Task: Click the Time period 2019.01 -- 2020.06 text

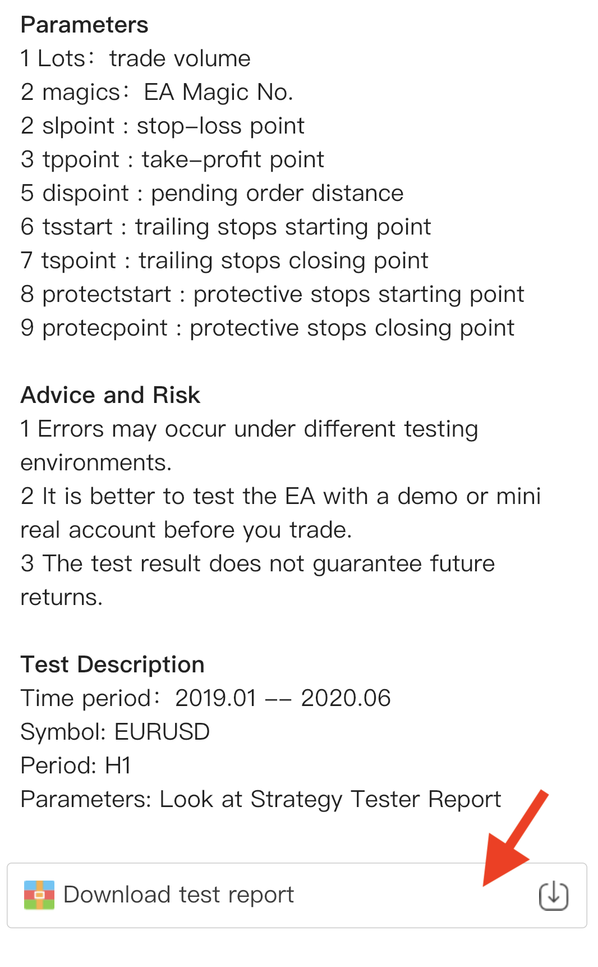Action: 205,698
